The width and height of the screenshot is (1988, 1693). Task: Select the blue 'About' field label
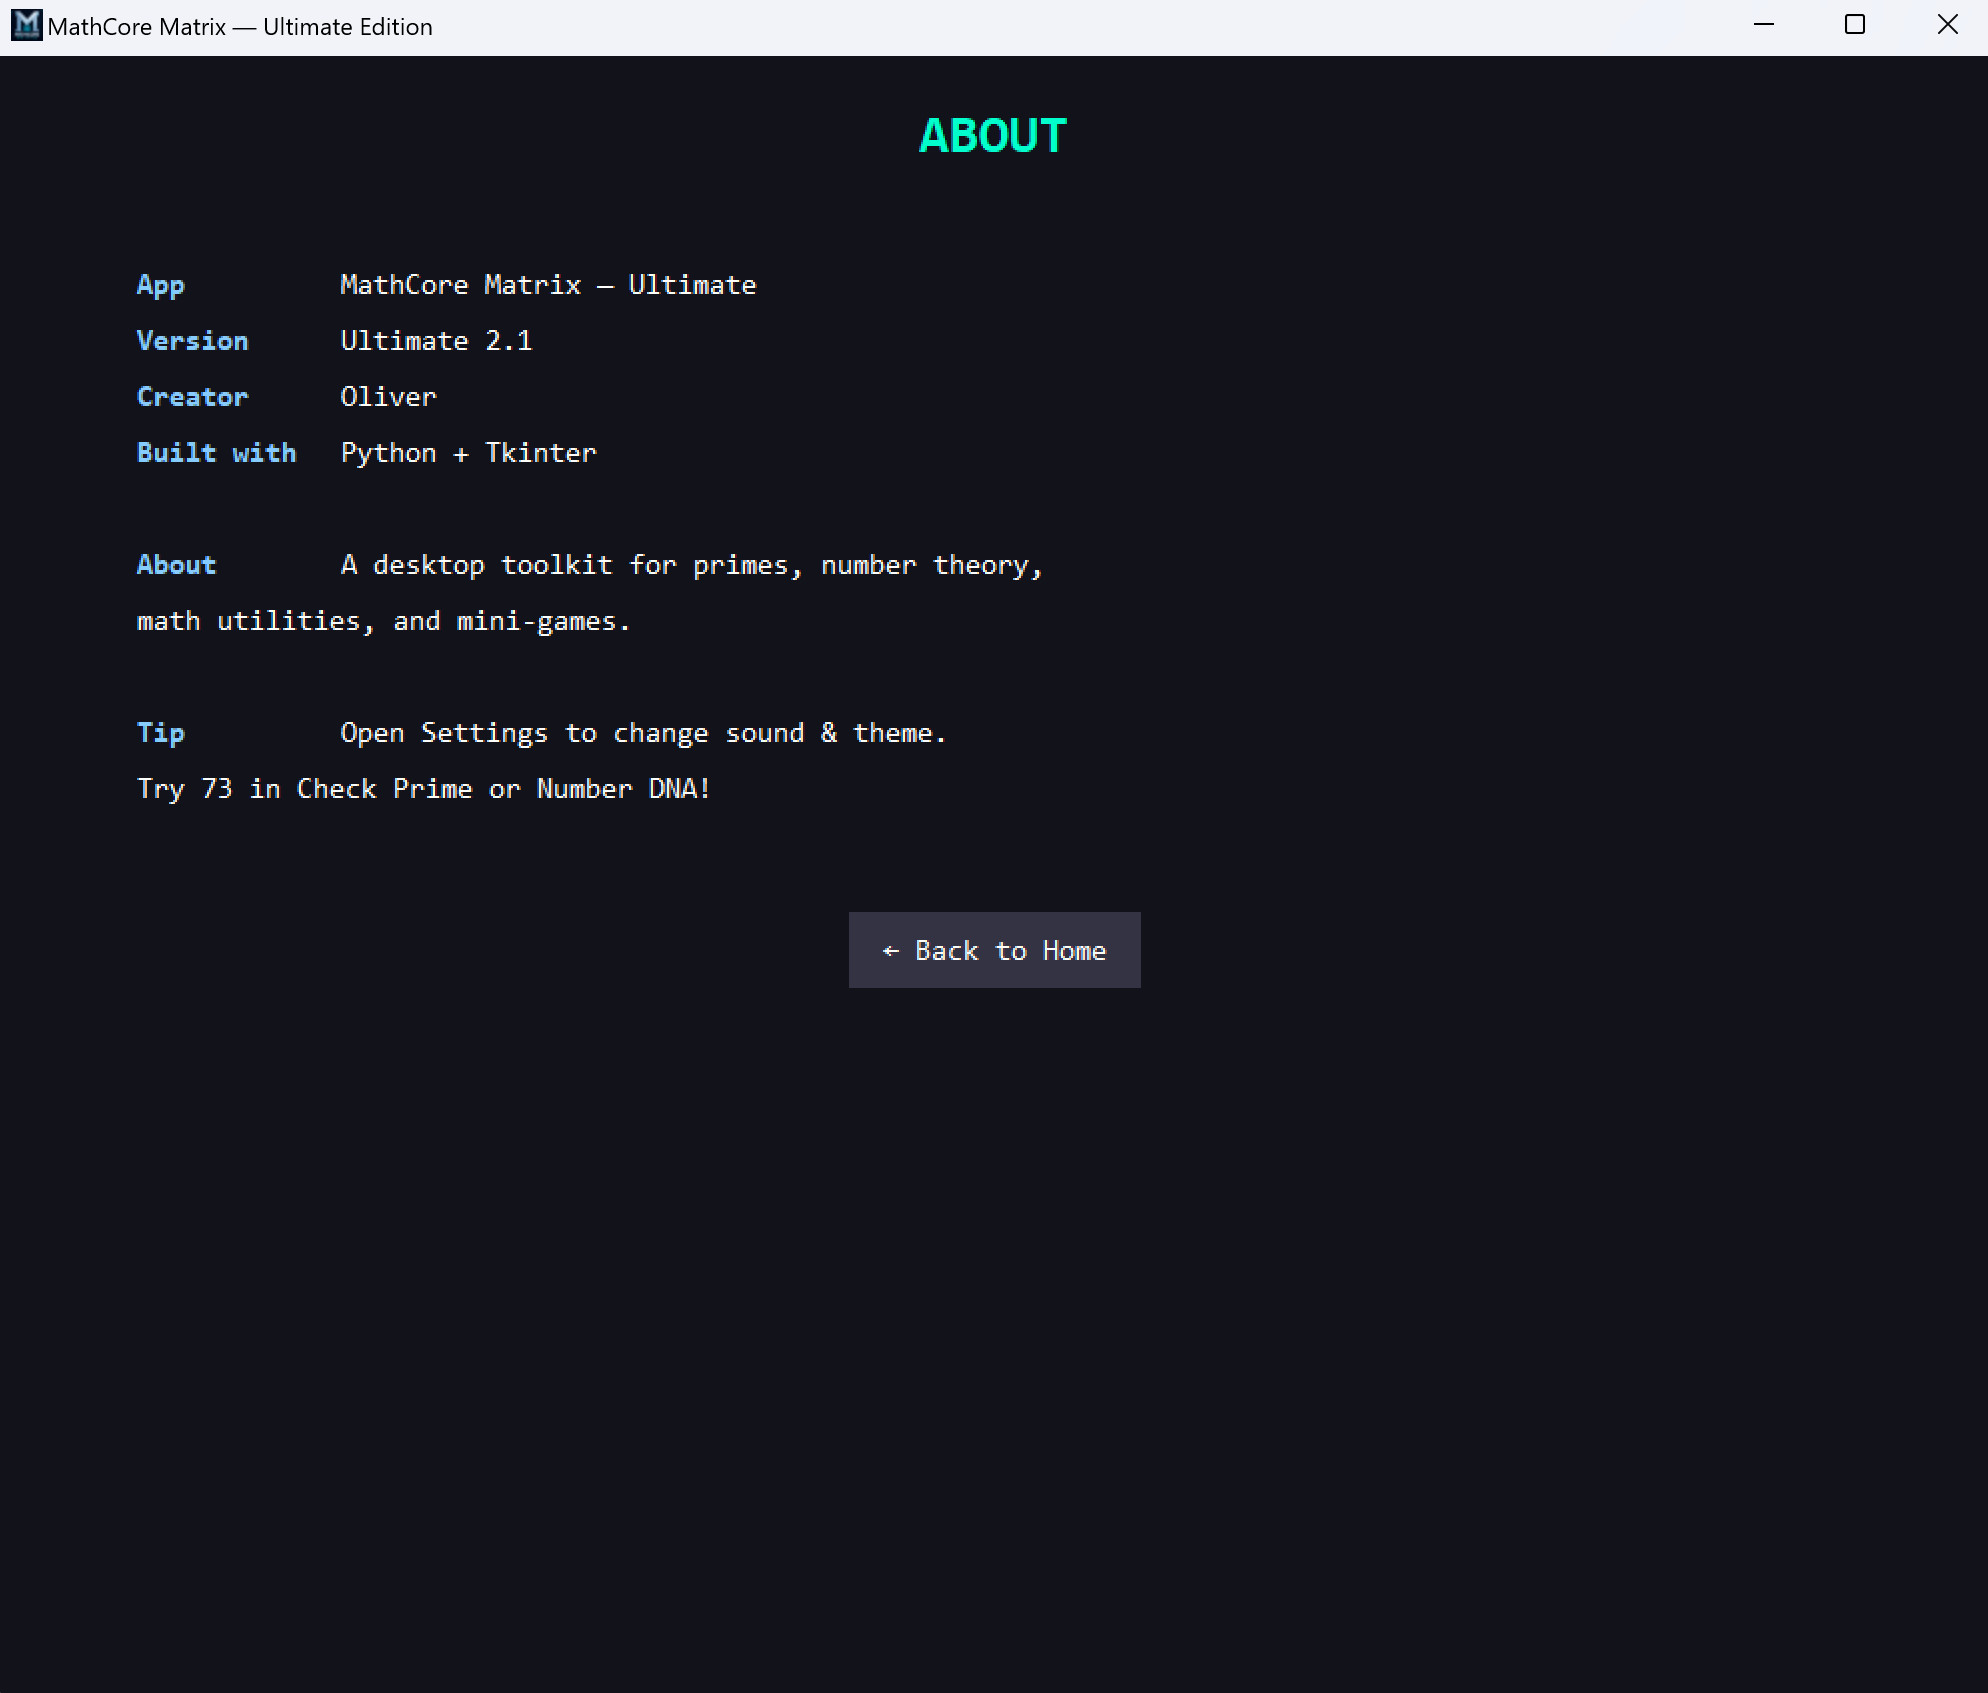177,565
